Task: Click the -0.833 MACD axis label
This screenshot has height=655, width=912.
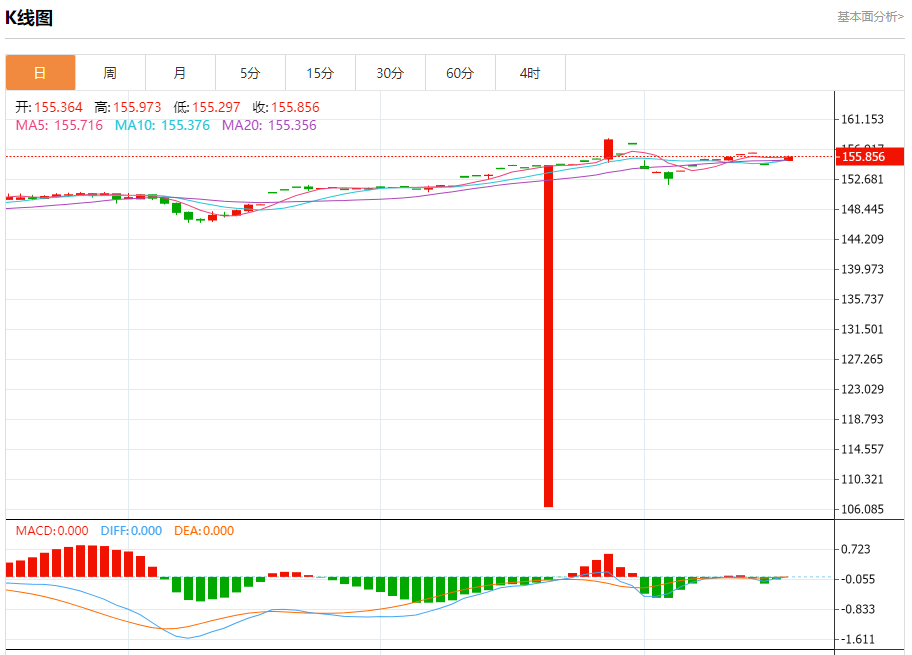Action: click(x=858, y=609)
